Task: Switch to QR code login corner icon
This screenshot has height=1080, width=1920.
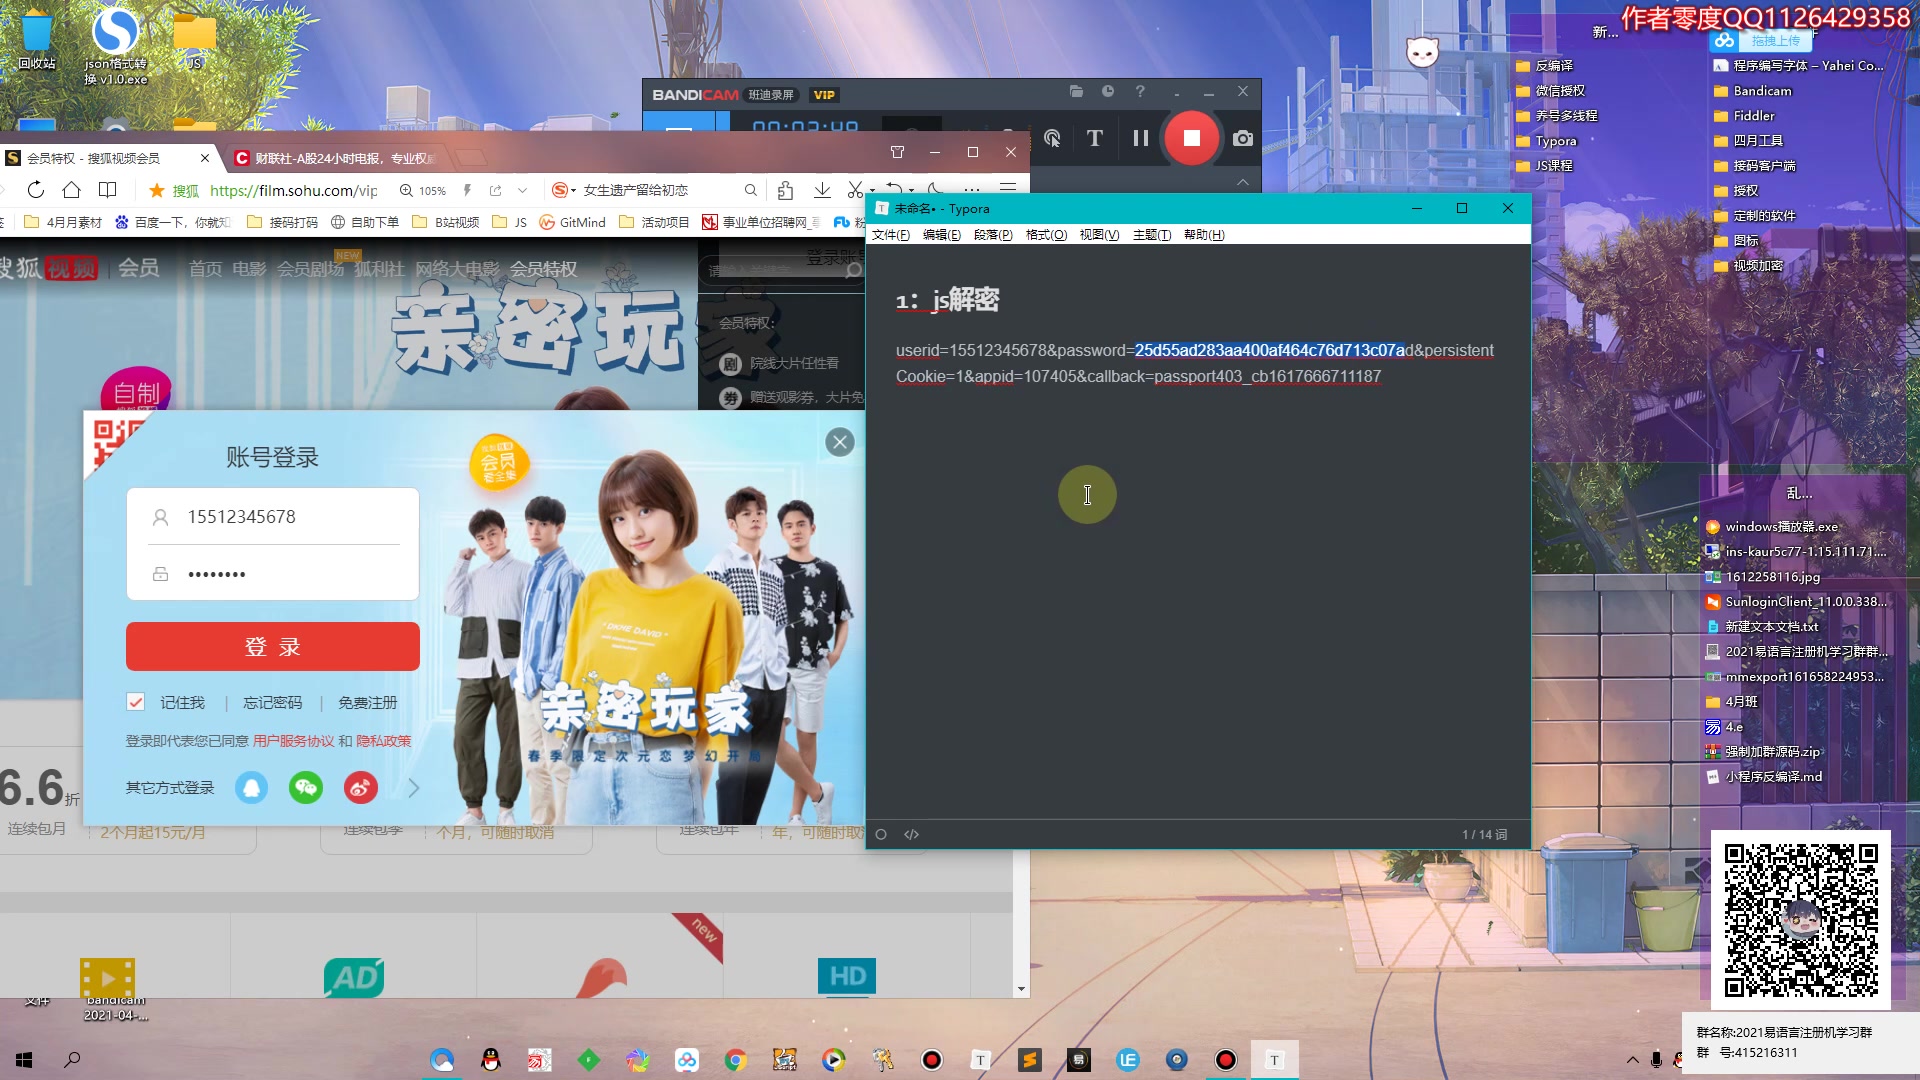Action: (x=115, y=440)
